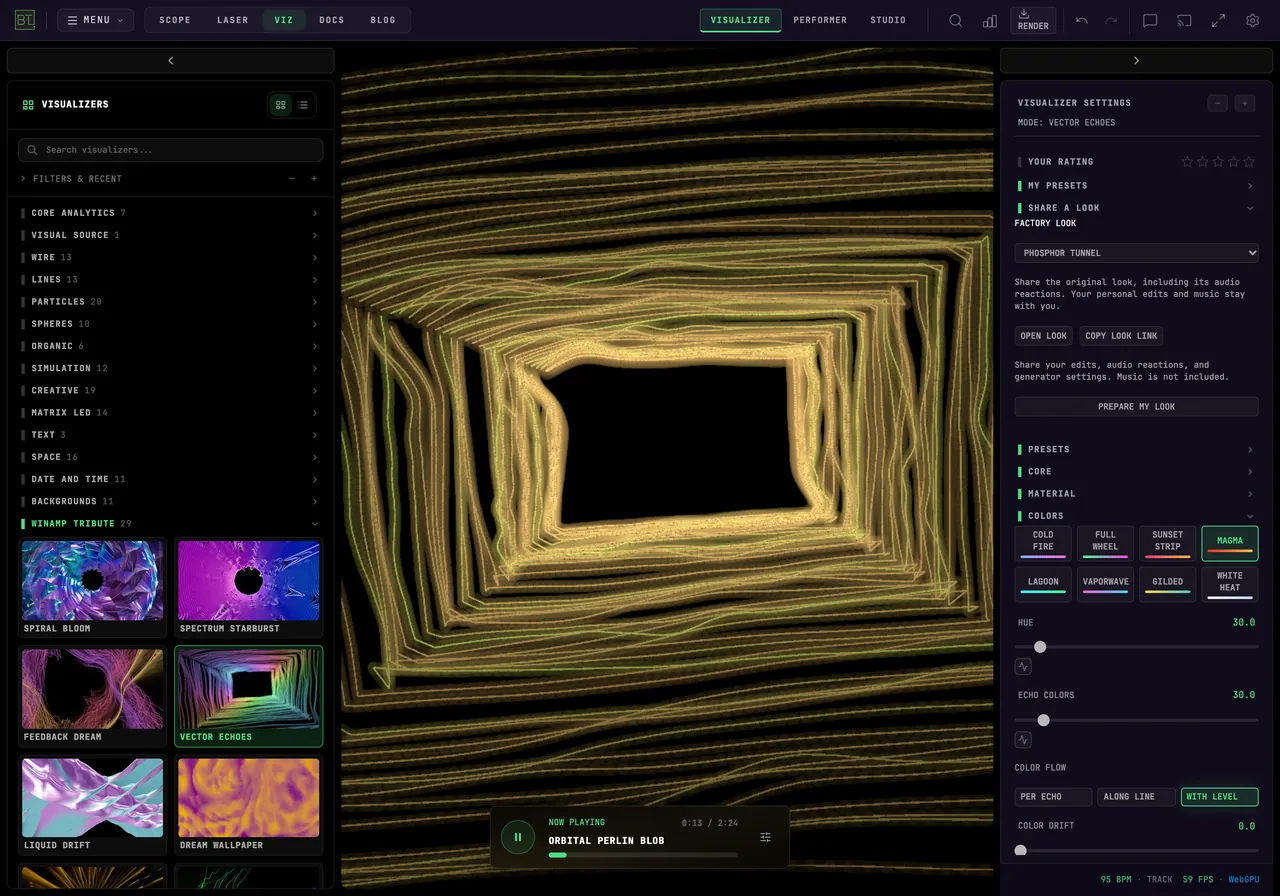Rate with the fifth star
This screenshot has height=896, width=1280.
1248,161
